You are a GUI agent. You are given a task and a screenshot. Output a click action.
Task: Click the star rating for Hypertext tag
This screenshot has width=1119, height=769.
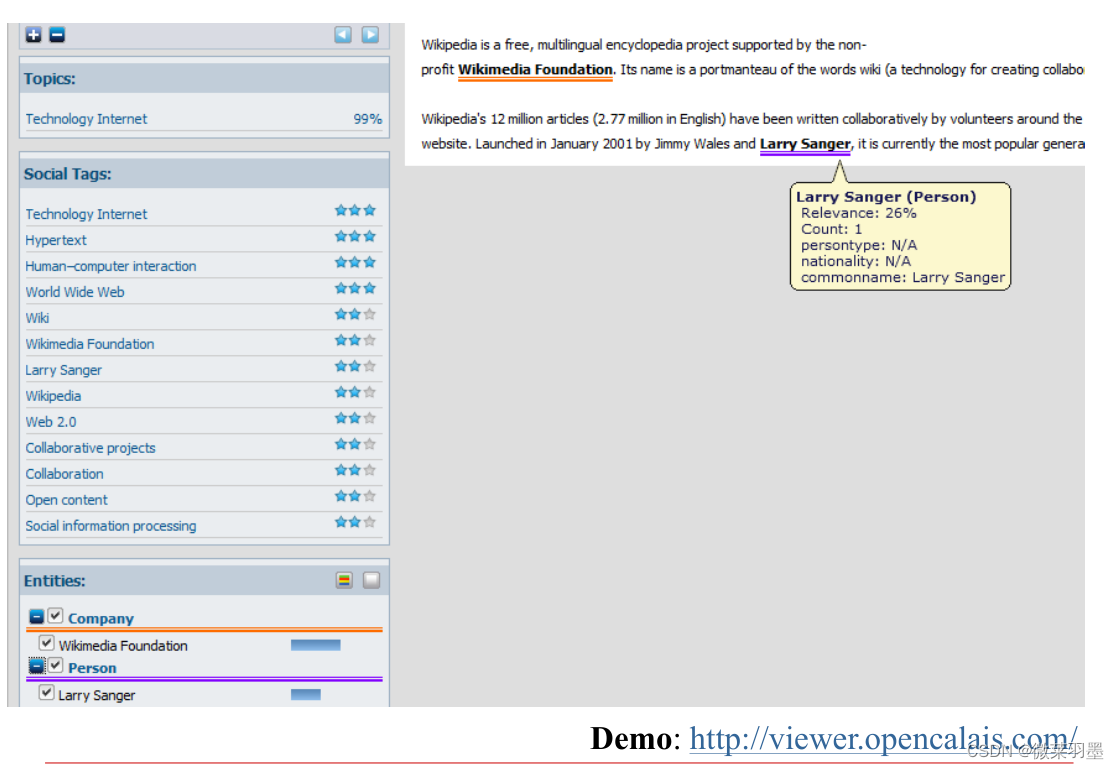(355, 237)
